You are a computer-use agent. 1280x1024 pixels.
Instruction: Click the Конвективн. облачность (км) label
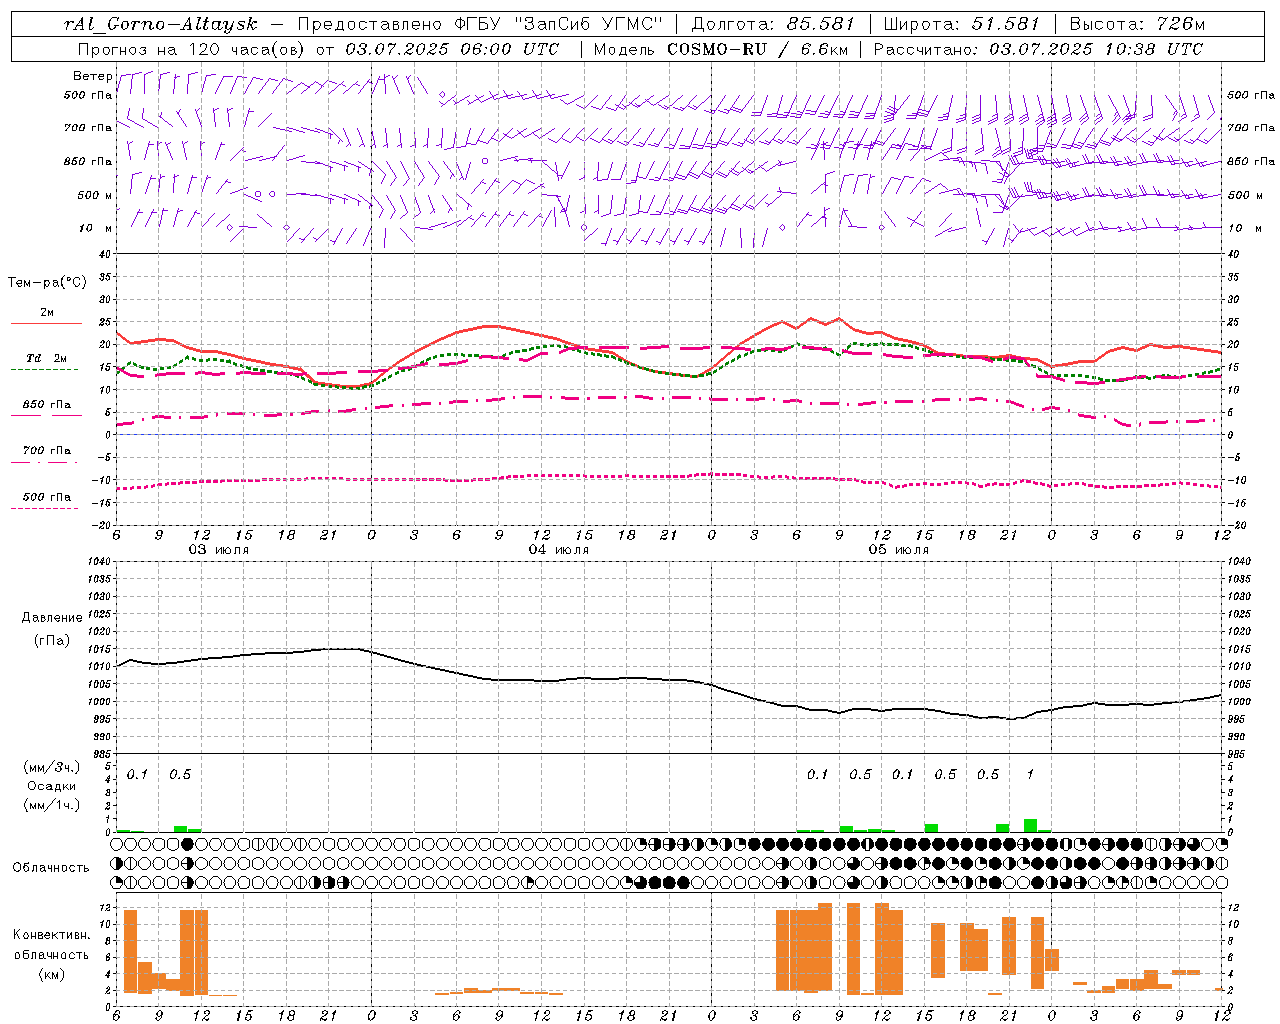tap(51, 954)
